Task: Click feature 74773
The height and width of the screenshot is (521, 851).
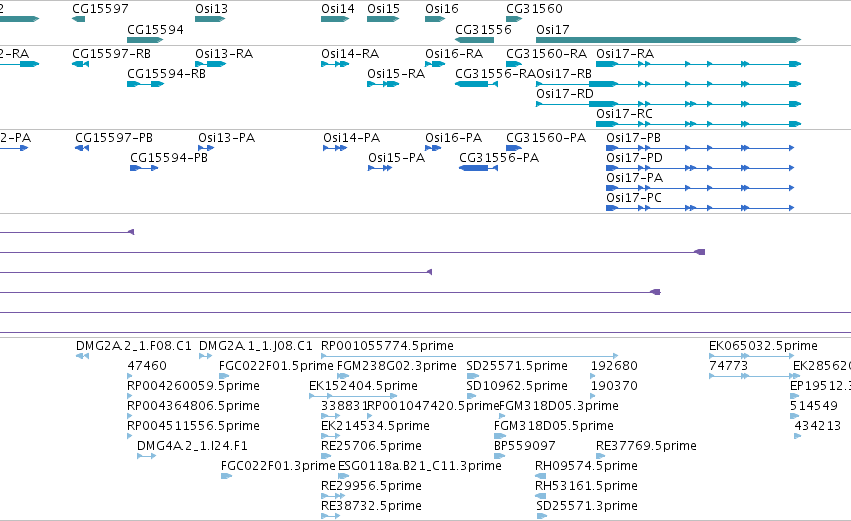Action: pyautogui.click(x=728, y=366)
